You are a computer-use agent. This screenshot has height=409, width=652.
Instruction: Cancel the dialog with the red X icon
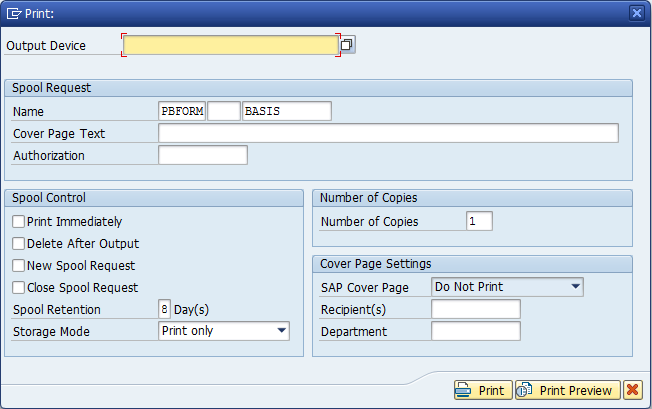[632, 390]
